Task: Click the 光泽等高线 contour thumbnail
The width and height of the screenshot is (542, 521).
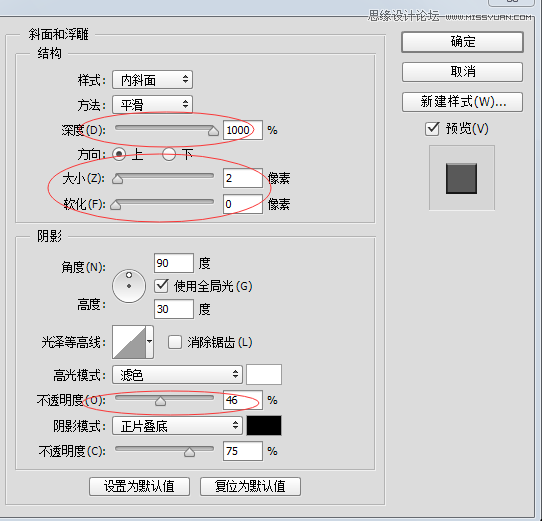Action: pyautogui.click(x=129, y=342)
